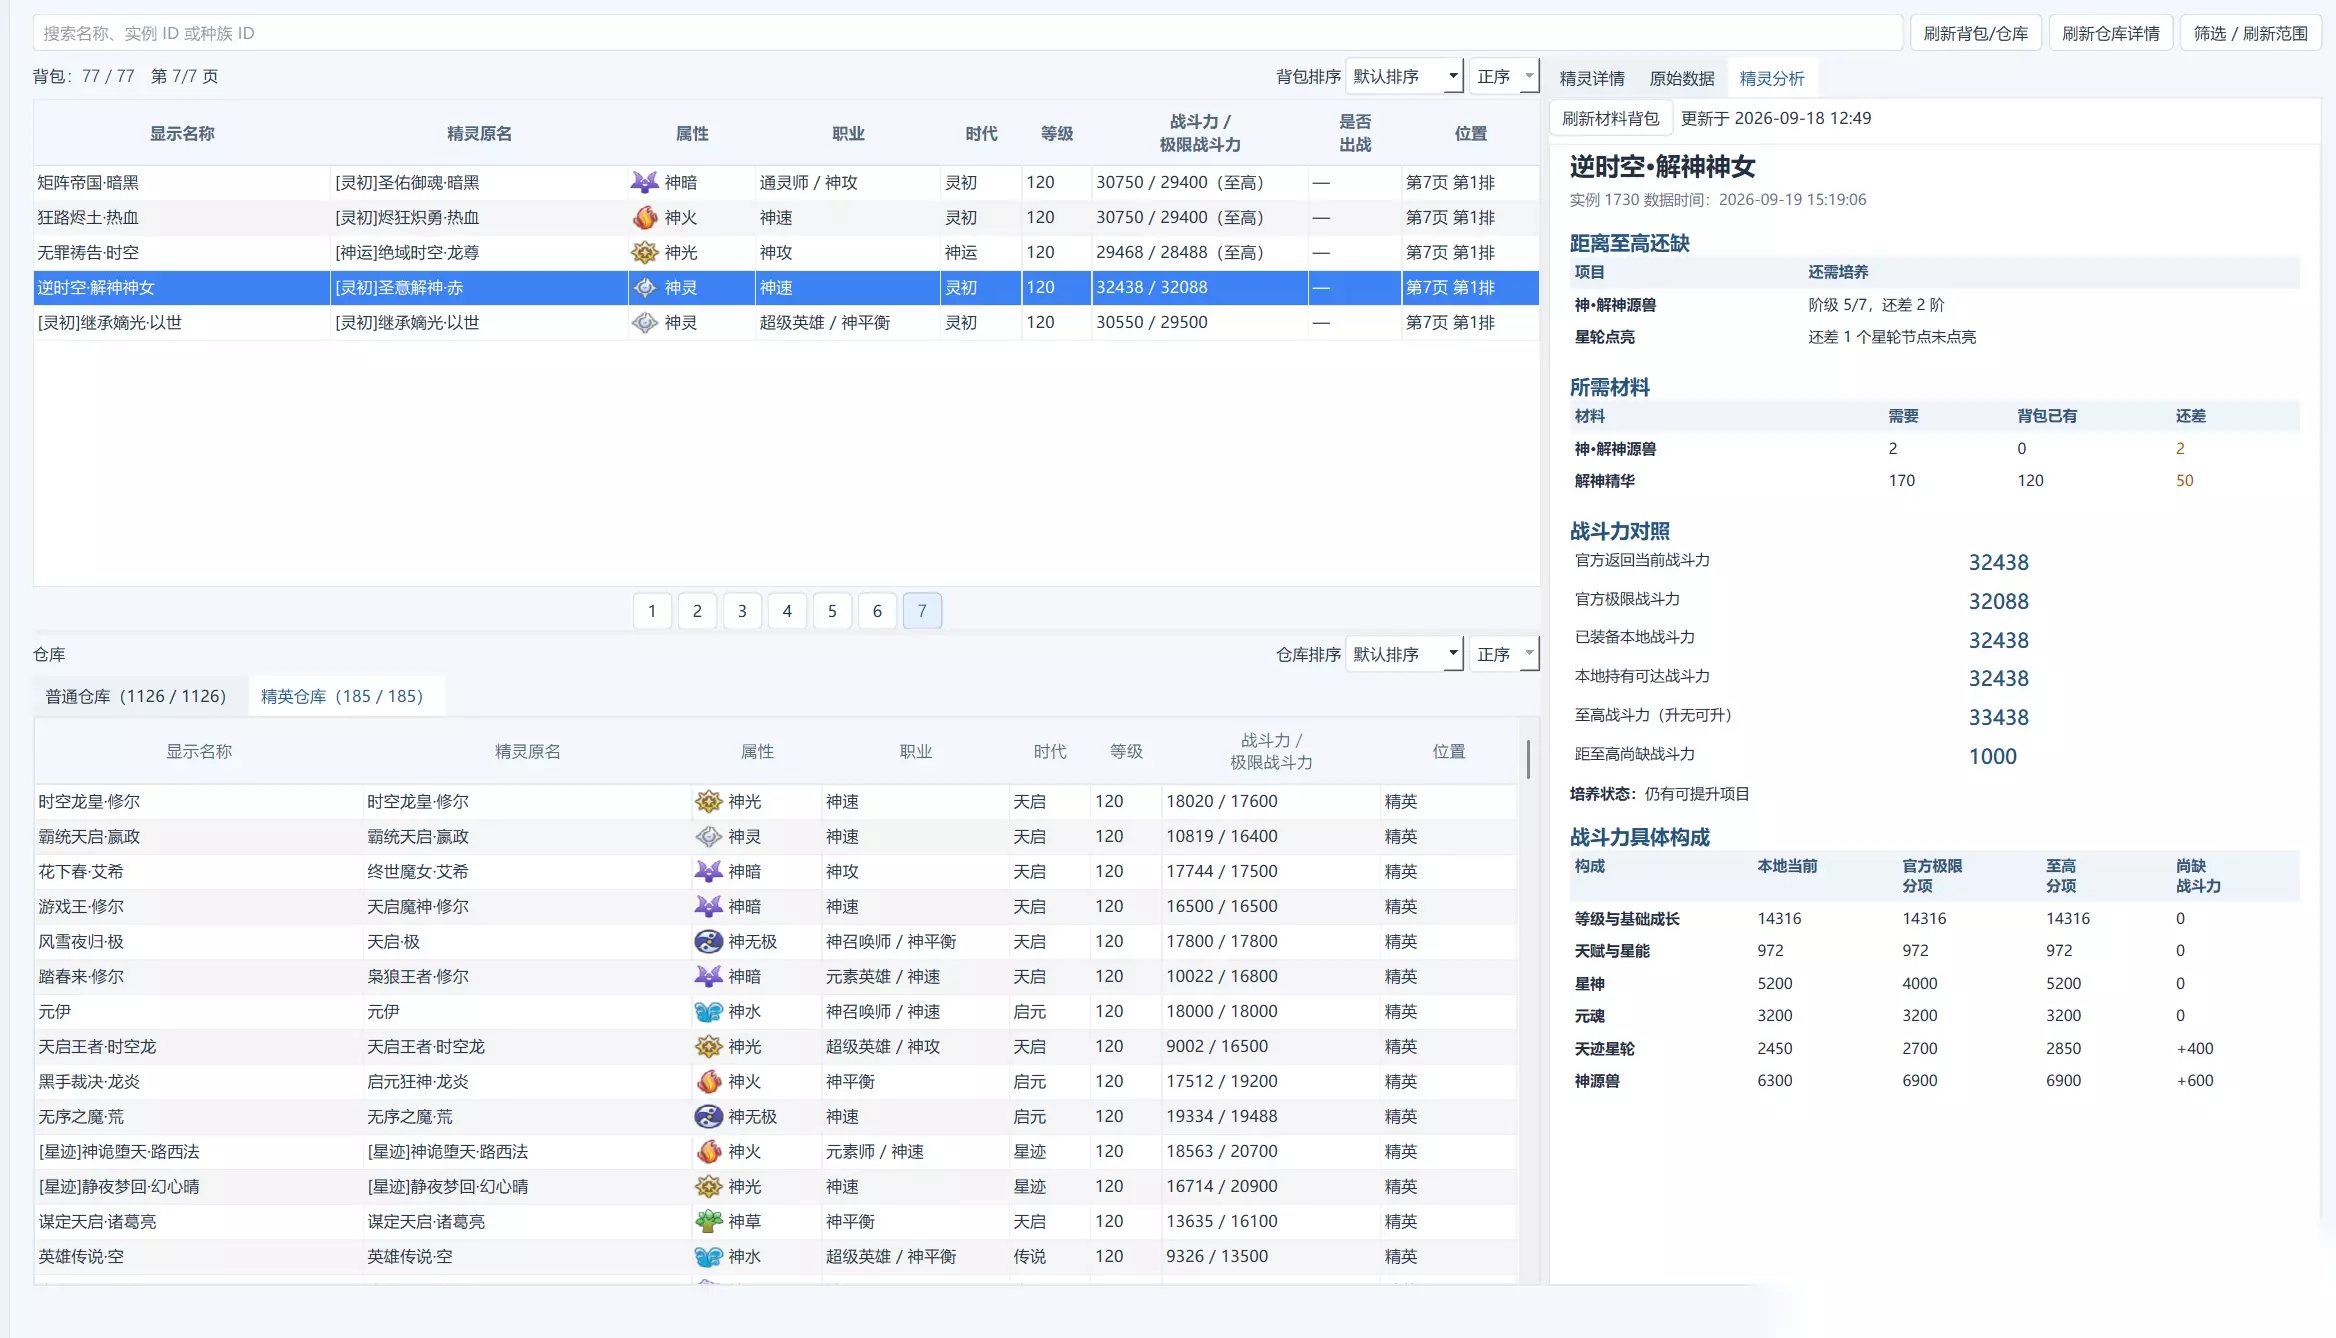Click the 神无极 icon for 风雪夜归·极
The height and width of the screenshot is (1338, 2336).
click(x=708, y=941)
